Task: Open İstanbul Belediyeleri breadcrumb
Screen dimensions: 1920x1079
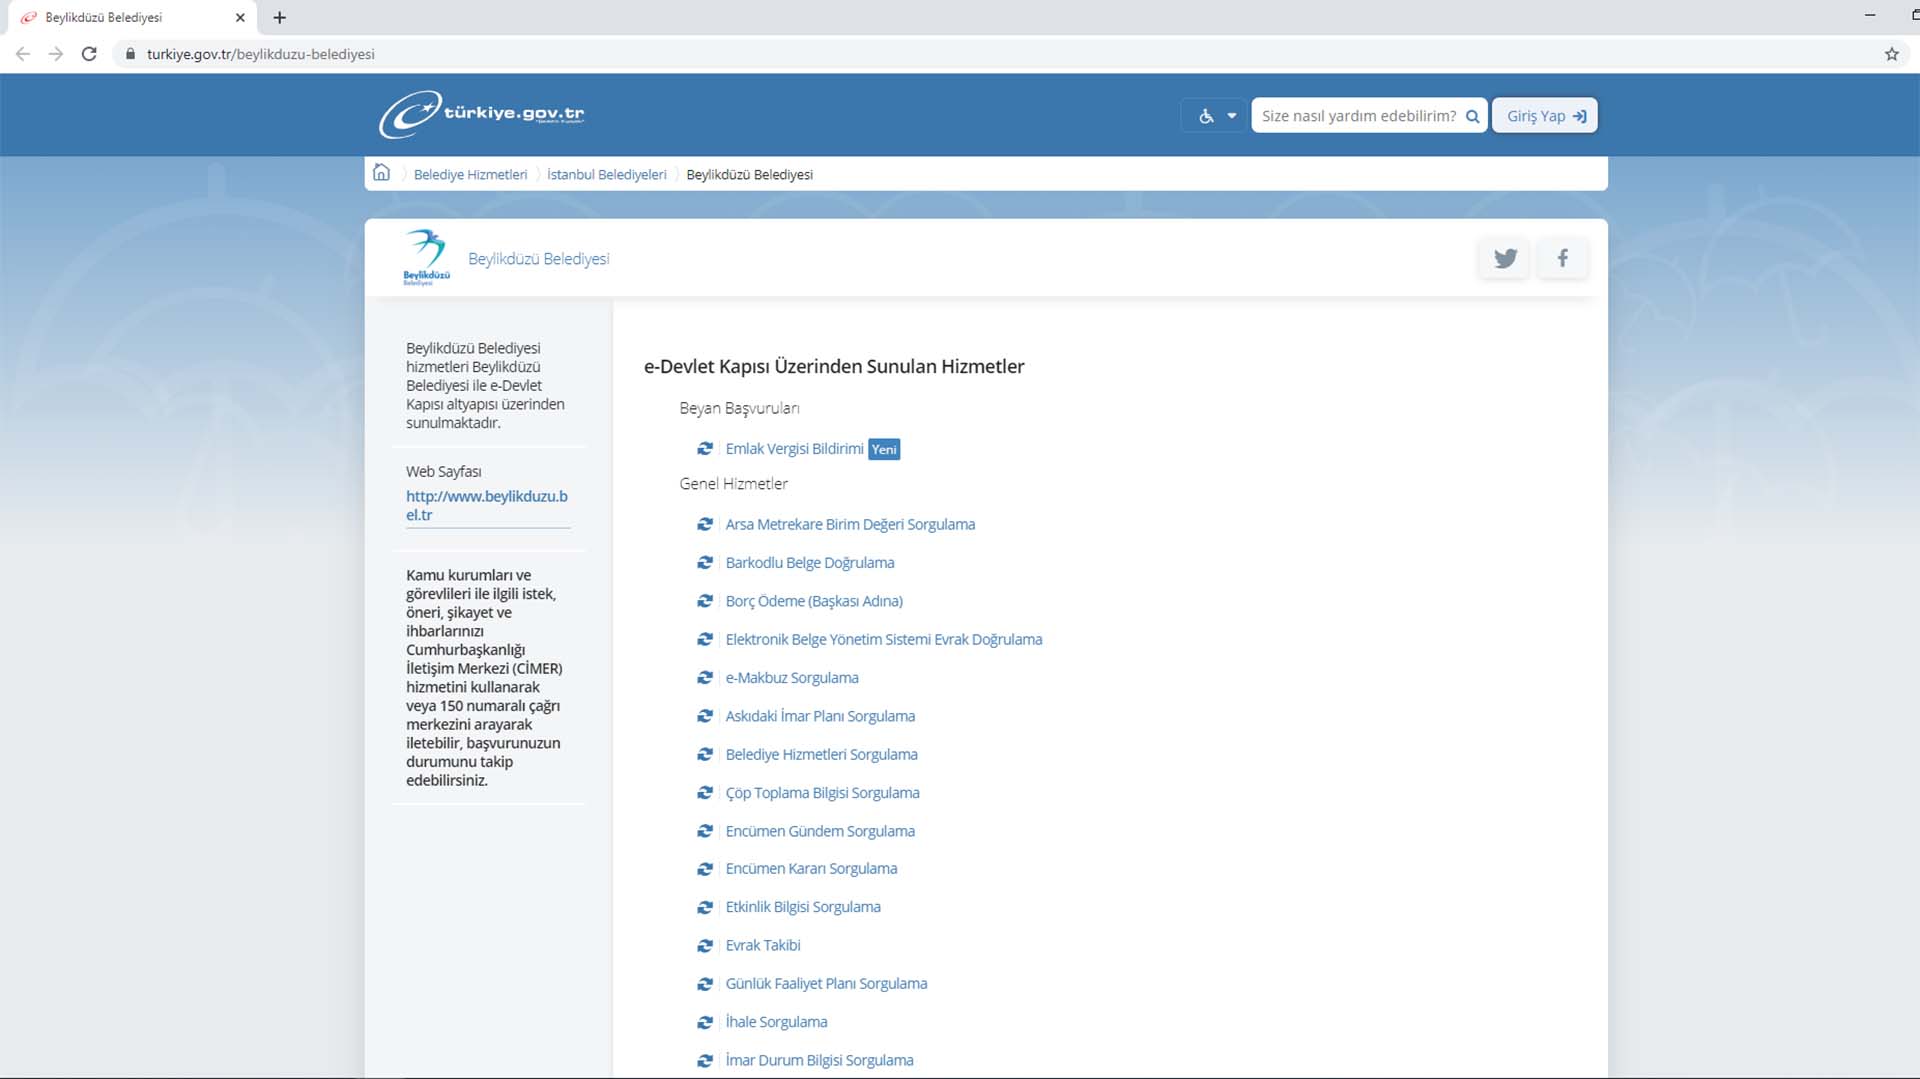Action: [606, 175]
